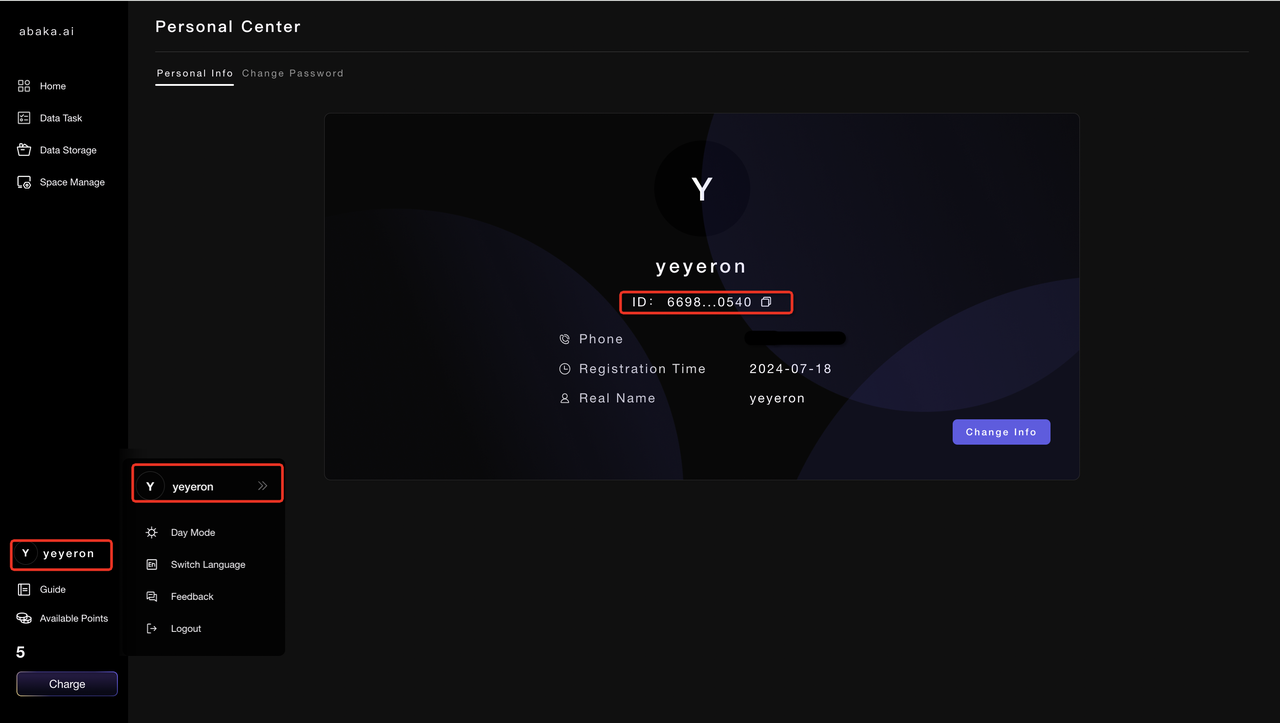Expand the yeyeron double-chevron arrow
This screenshot has width=1280, height=723.
click(x=262, y=486)
